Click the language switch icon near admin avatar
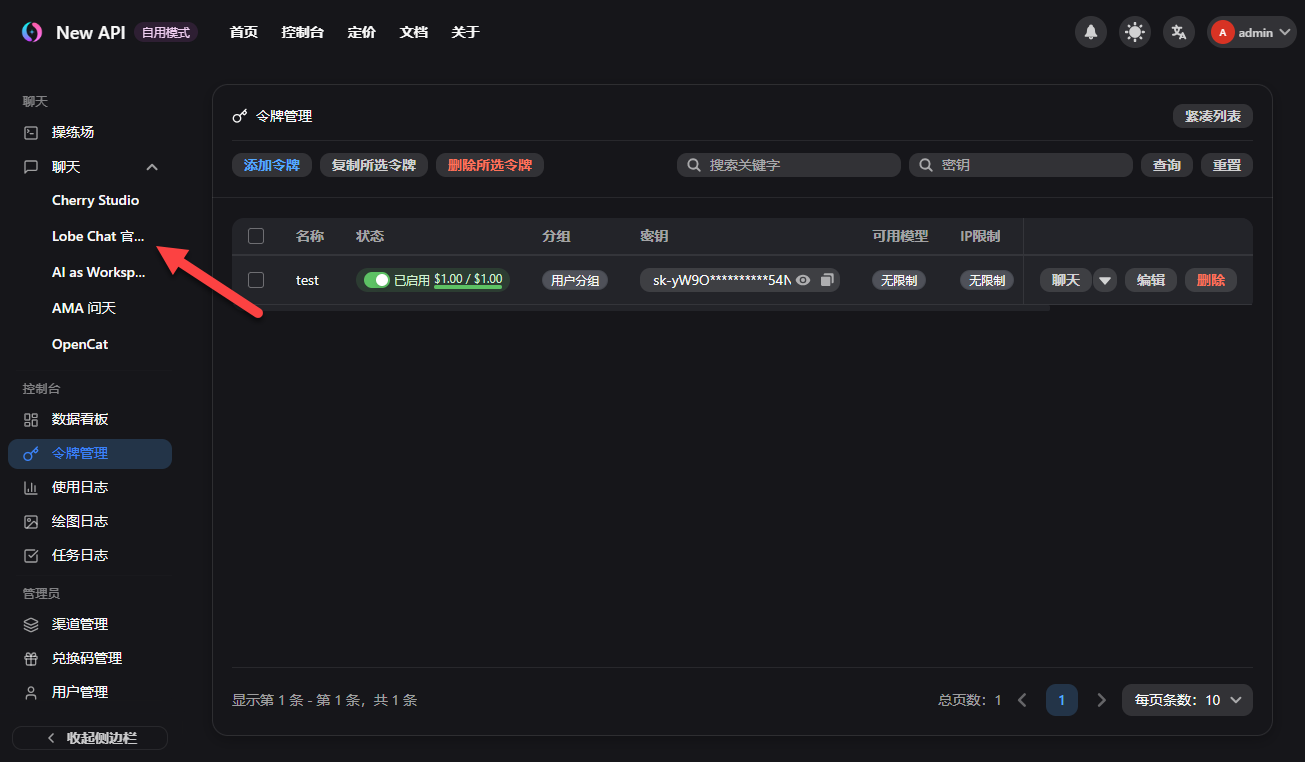This screenshot has height=762, width=1305. (x=1178, y=31)
